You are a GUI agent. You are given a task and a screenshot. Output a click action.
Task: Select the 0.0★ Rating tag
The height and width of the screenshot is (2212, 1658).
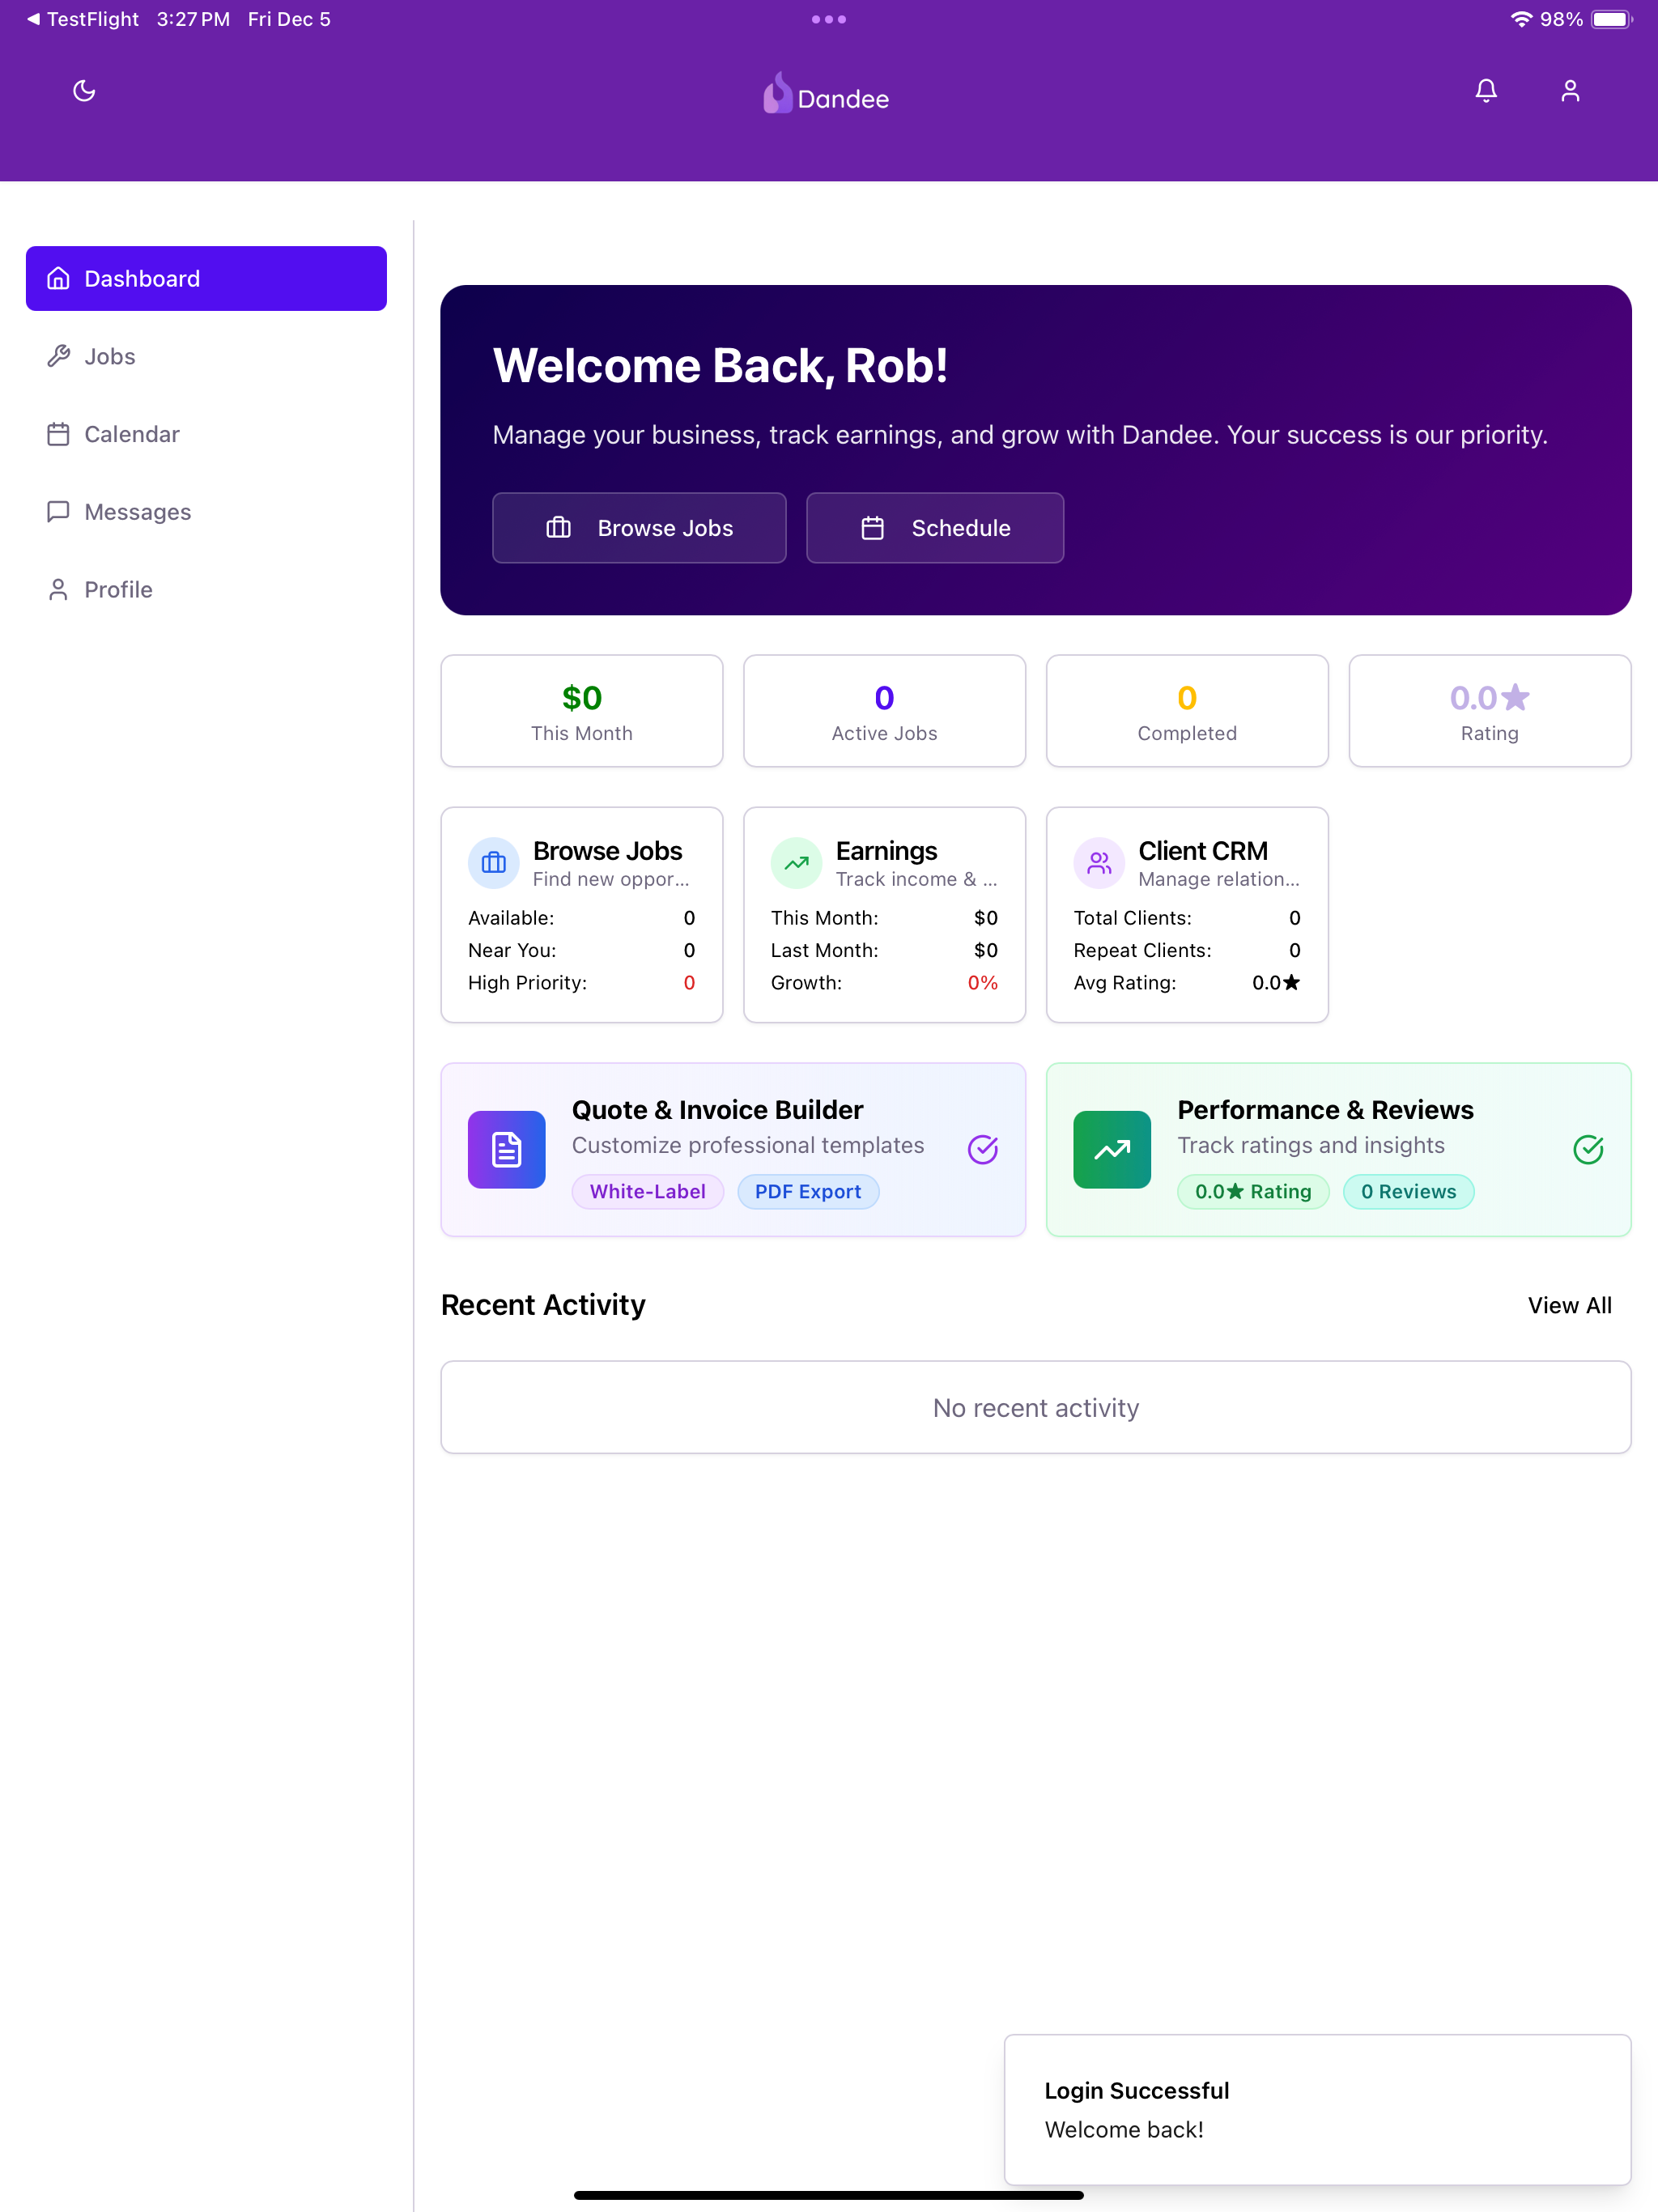click(x=1253, y=1192)
